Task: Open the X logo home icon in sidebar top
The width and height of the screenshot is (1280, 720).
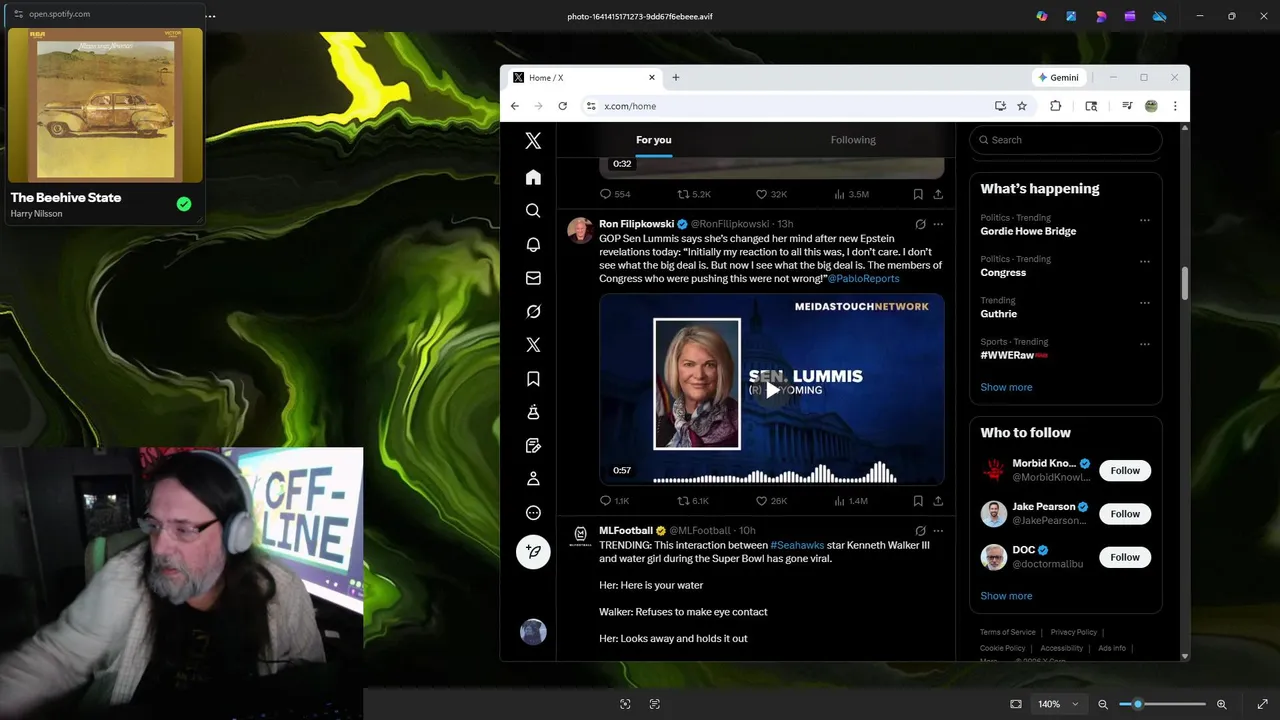Action: (533, 141)
